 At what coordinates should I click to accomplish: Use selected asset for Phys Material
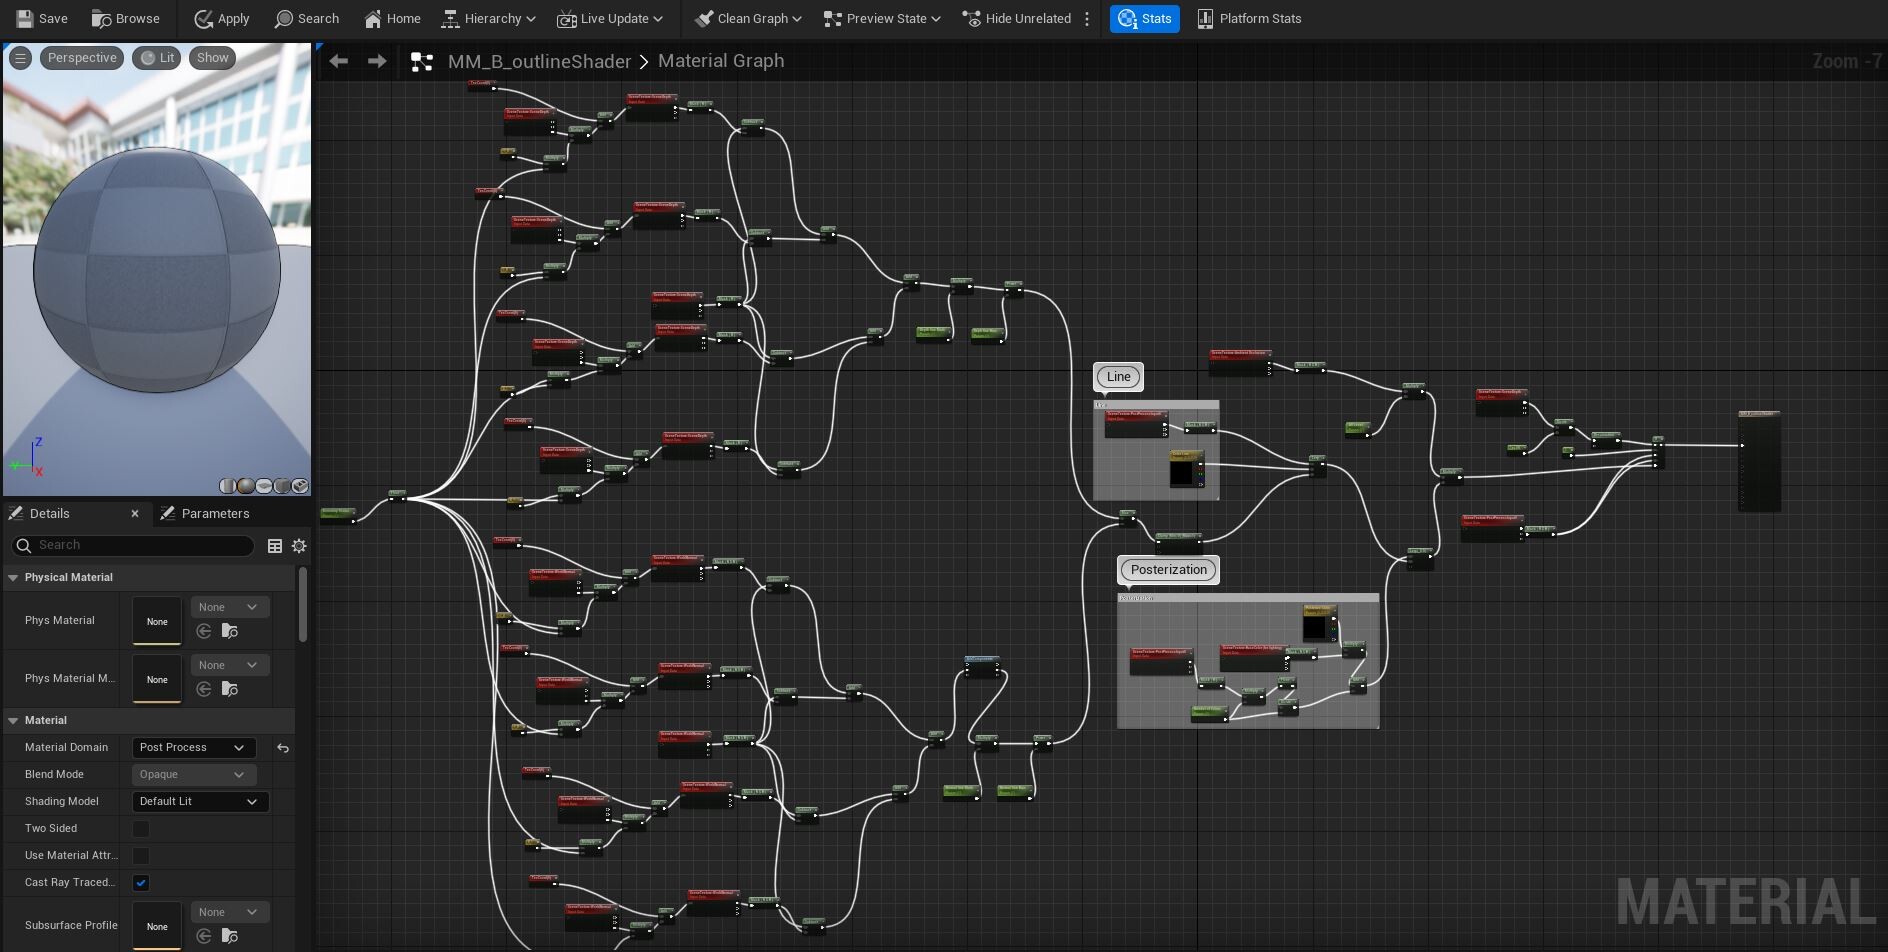(x=204, y=631)
